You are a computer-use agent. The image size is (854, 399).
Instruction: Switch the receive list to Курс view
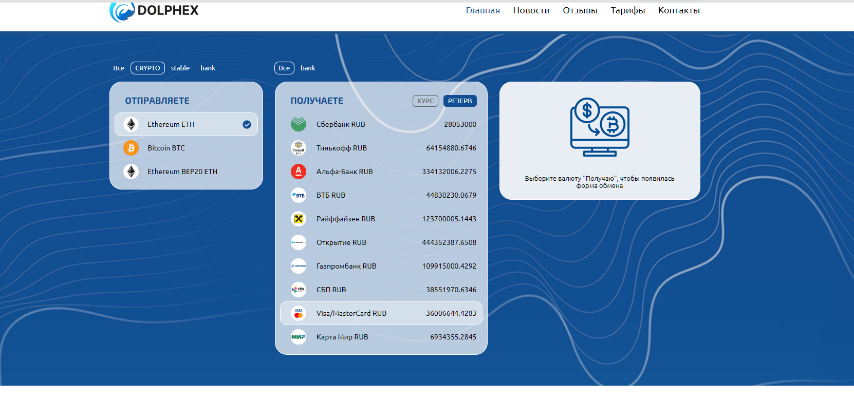(x=425, y=101)
